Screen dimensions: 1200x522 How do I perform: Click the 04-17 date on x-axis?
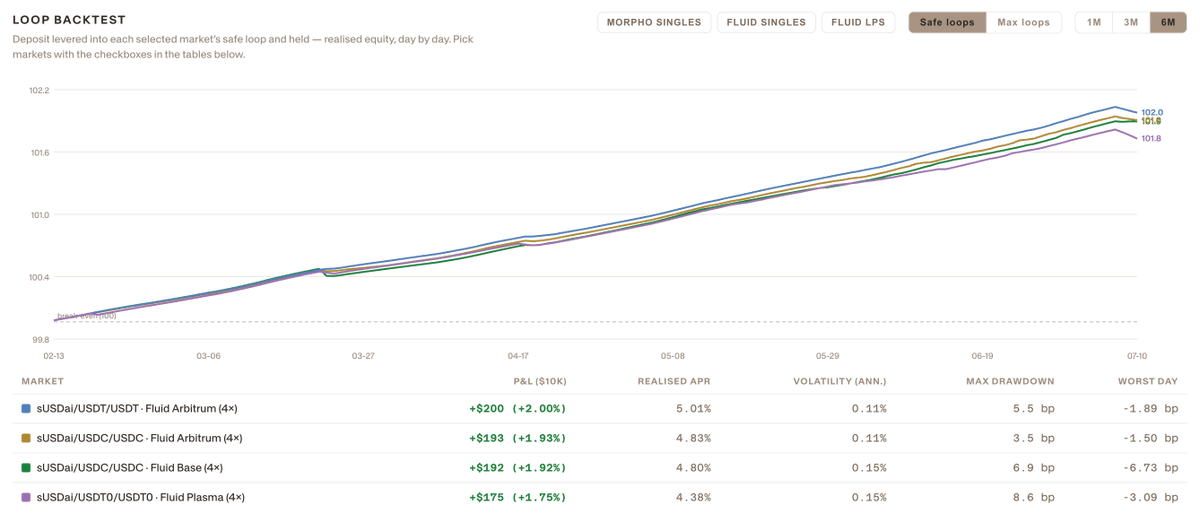coord(518,356)
